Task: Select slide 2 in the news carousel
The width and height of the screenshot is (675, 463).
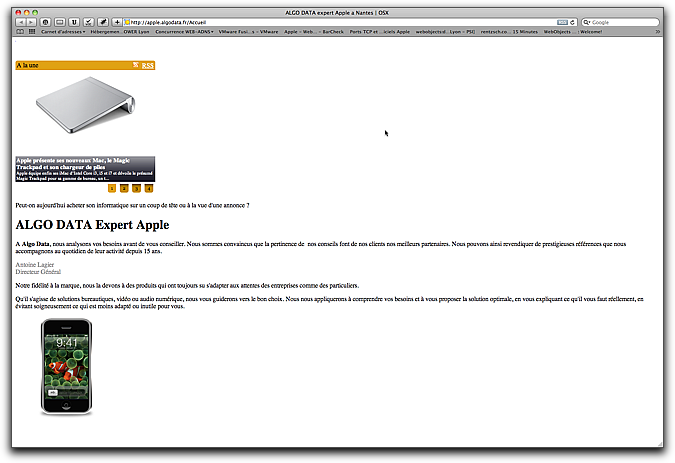Action: coord(124,188)
